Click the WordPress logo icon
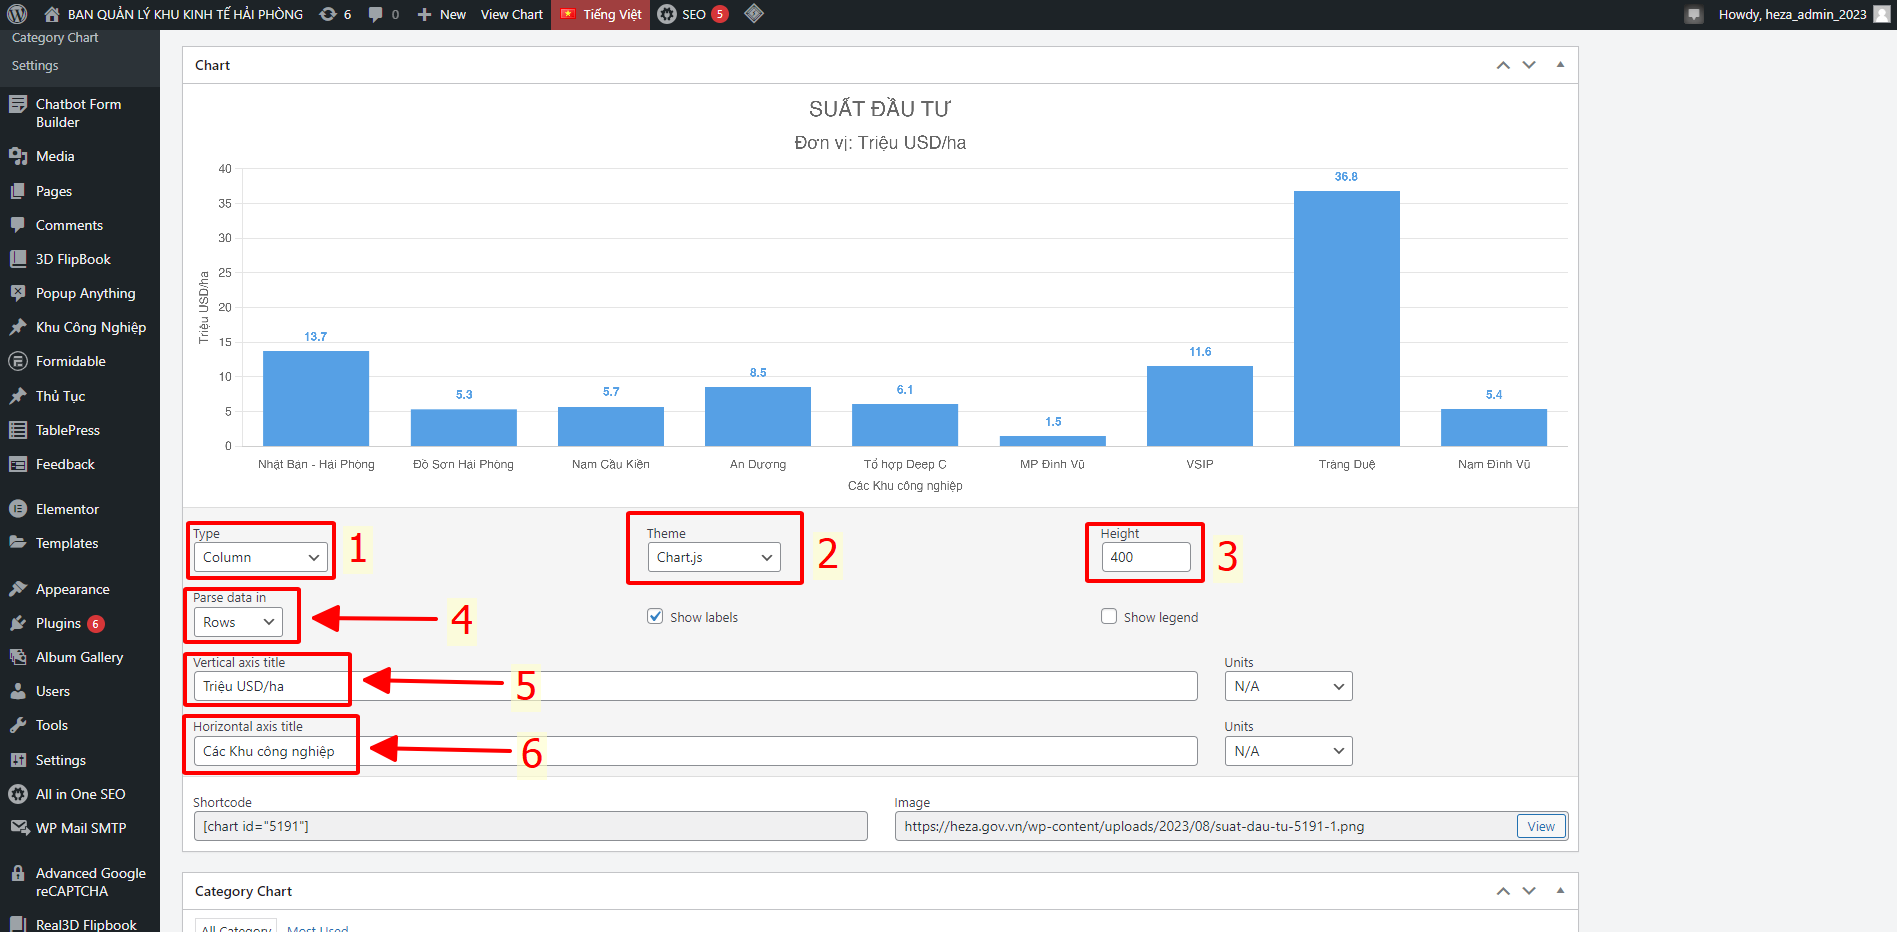 point(17,14)
